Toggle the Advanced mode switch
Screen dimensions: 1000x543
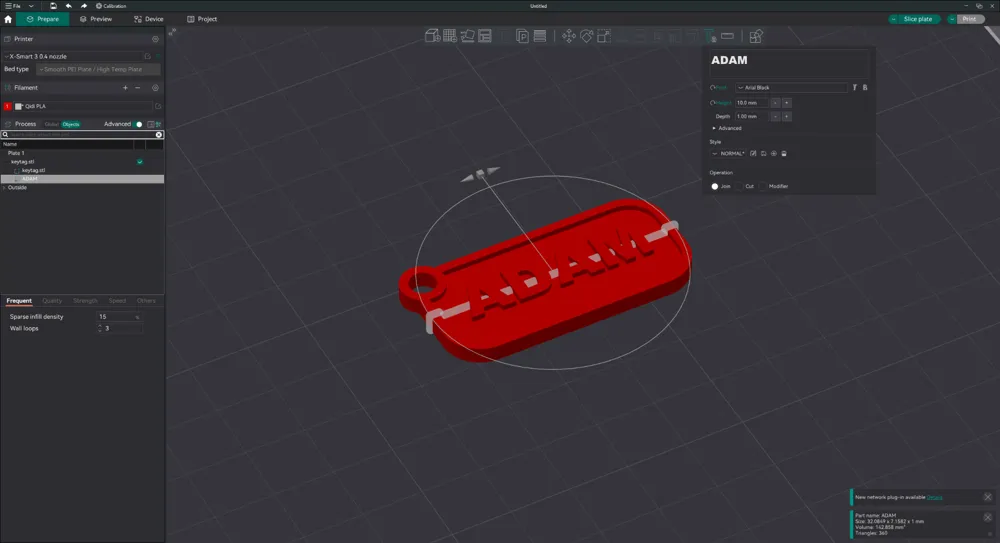click(138, 124)
